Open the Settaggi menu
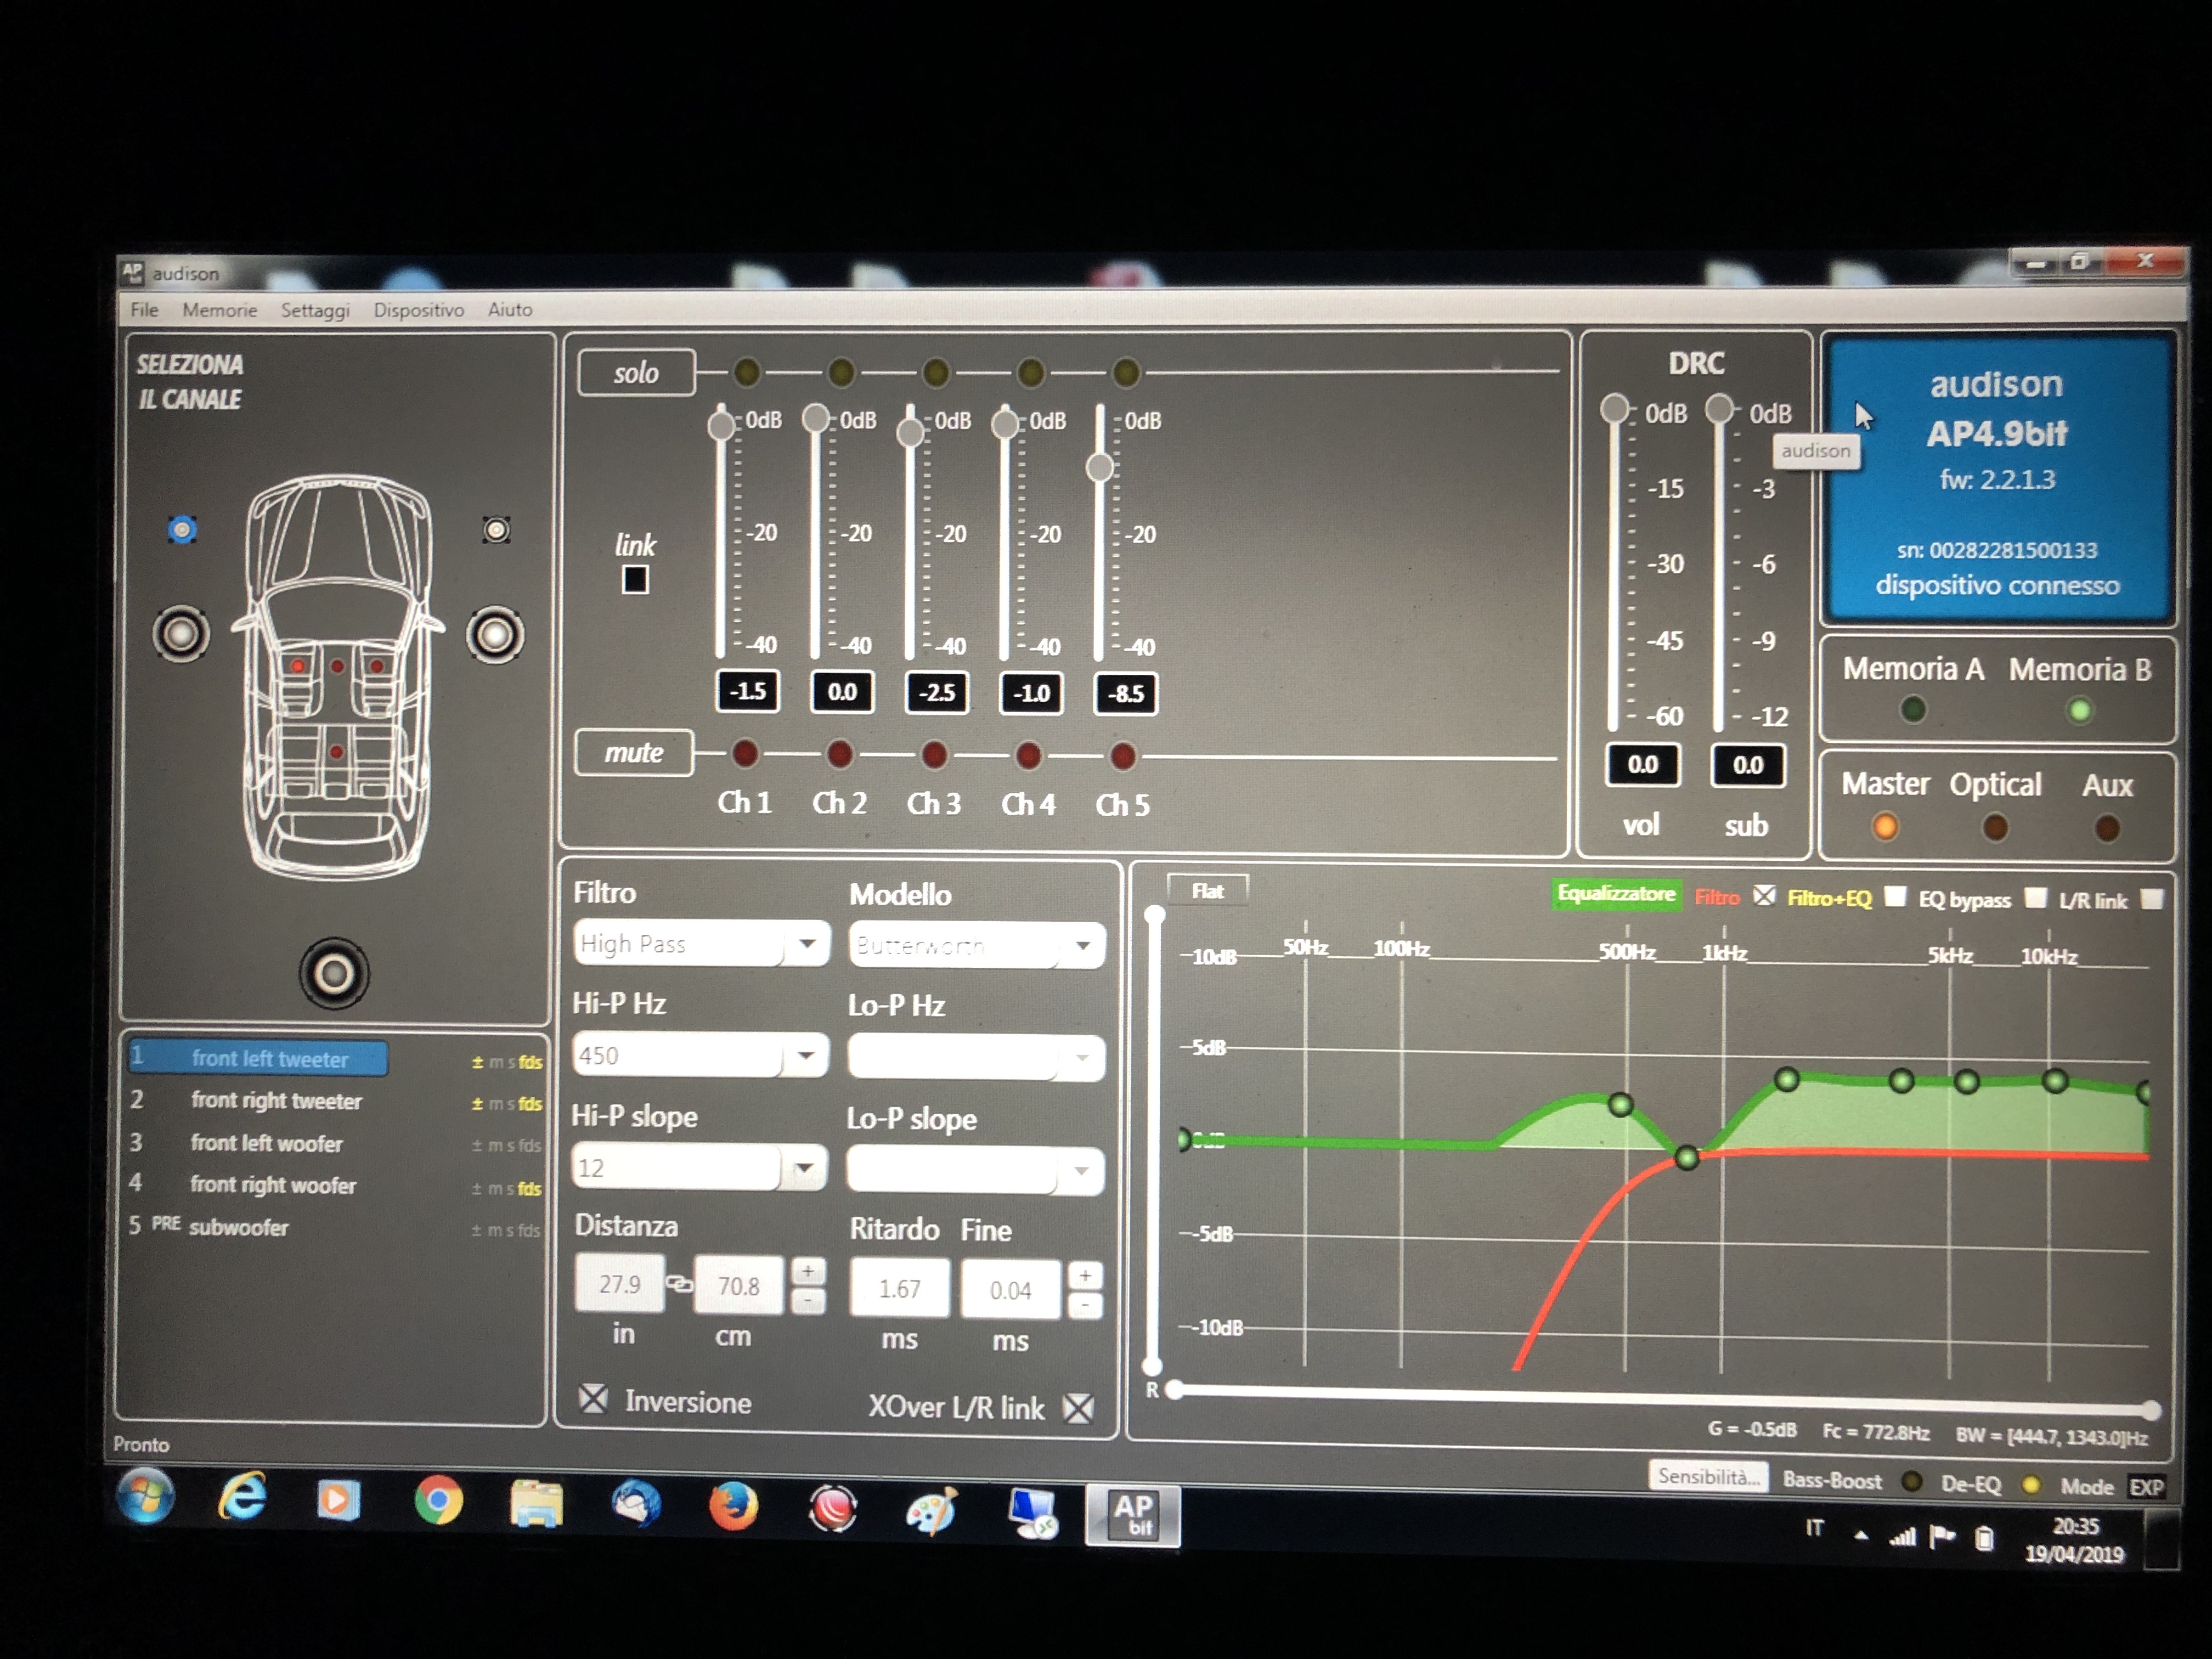This screenshot has width=2212, height=1659. click(x=315, y=310)
